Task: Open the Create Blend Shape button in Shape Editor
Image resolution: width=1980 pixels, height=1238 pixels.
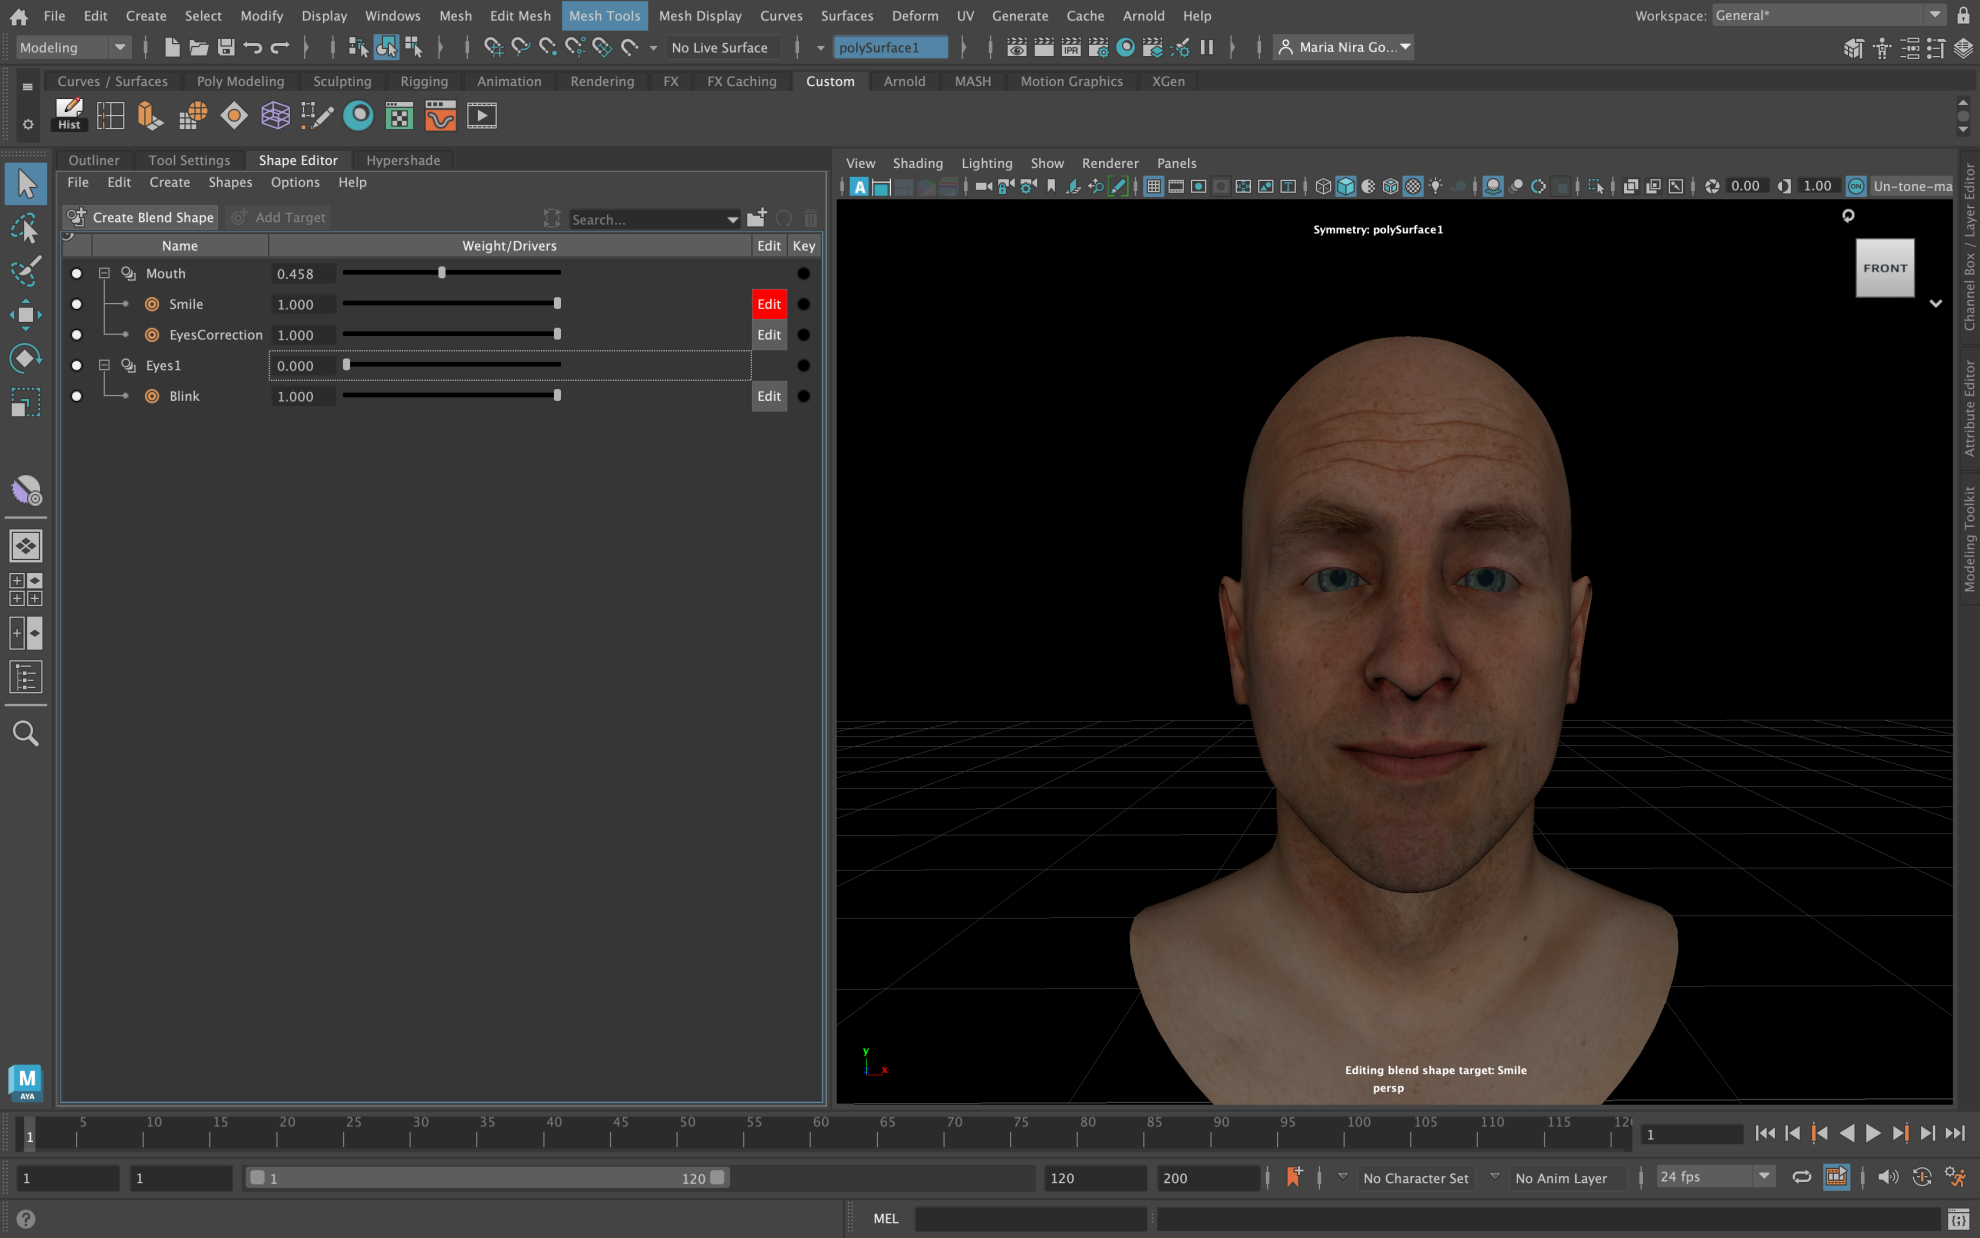Action: [140, 217]
